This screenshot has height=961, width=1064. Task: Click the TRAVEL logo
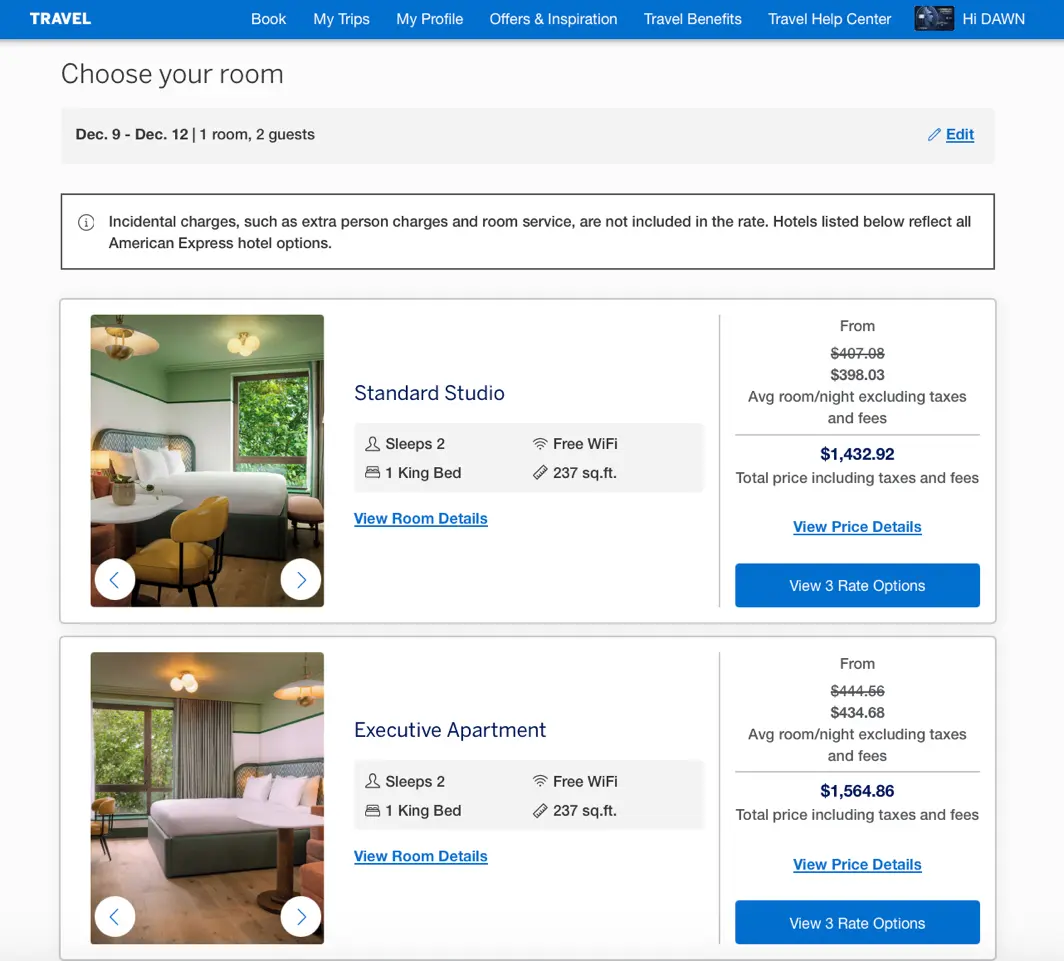coord(60,19)
